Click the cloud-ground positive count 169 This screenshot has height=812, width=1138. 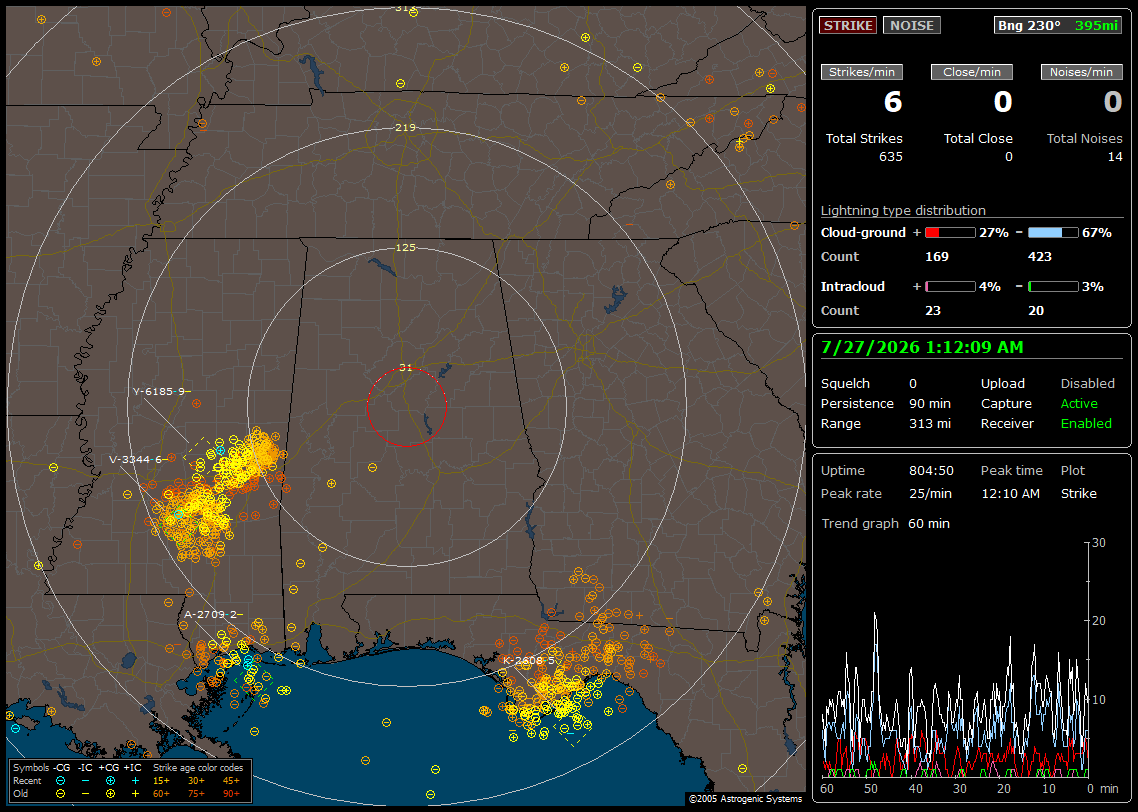[936, 256]
